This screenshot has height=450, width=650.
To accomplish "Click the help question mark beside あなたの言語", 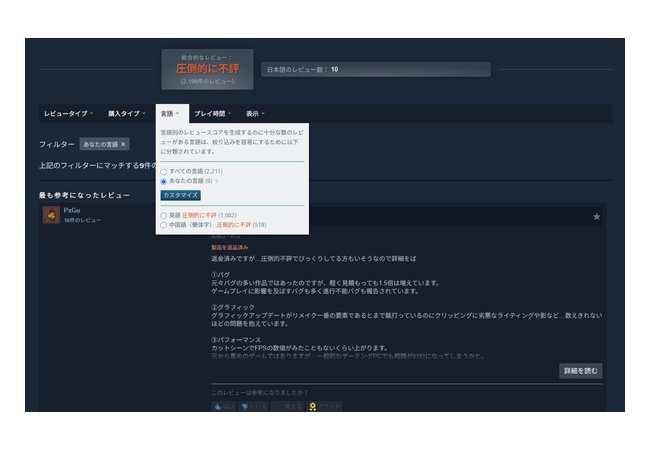I will (x=216, y=181).
